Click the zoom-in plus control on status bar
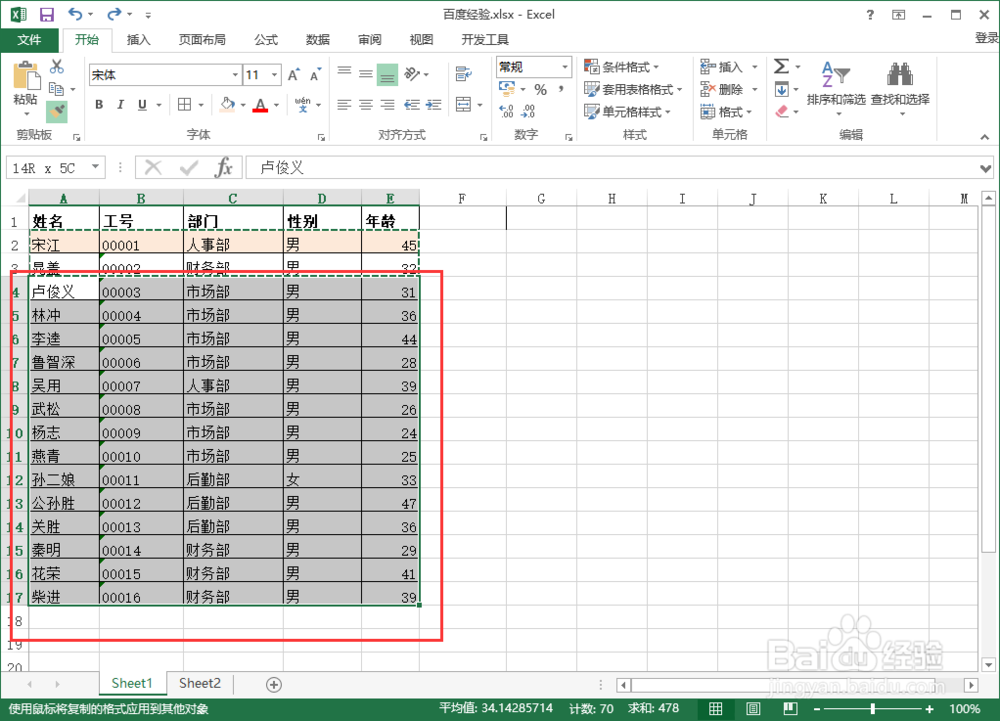The height and width of the screenshot is (721, 1000). point(928,709)
